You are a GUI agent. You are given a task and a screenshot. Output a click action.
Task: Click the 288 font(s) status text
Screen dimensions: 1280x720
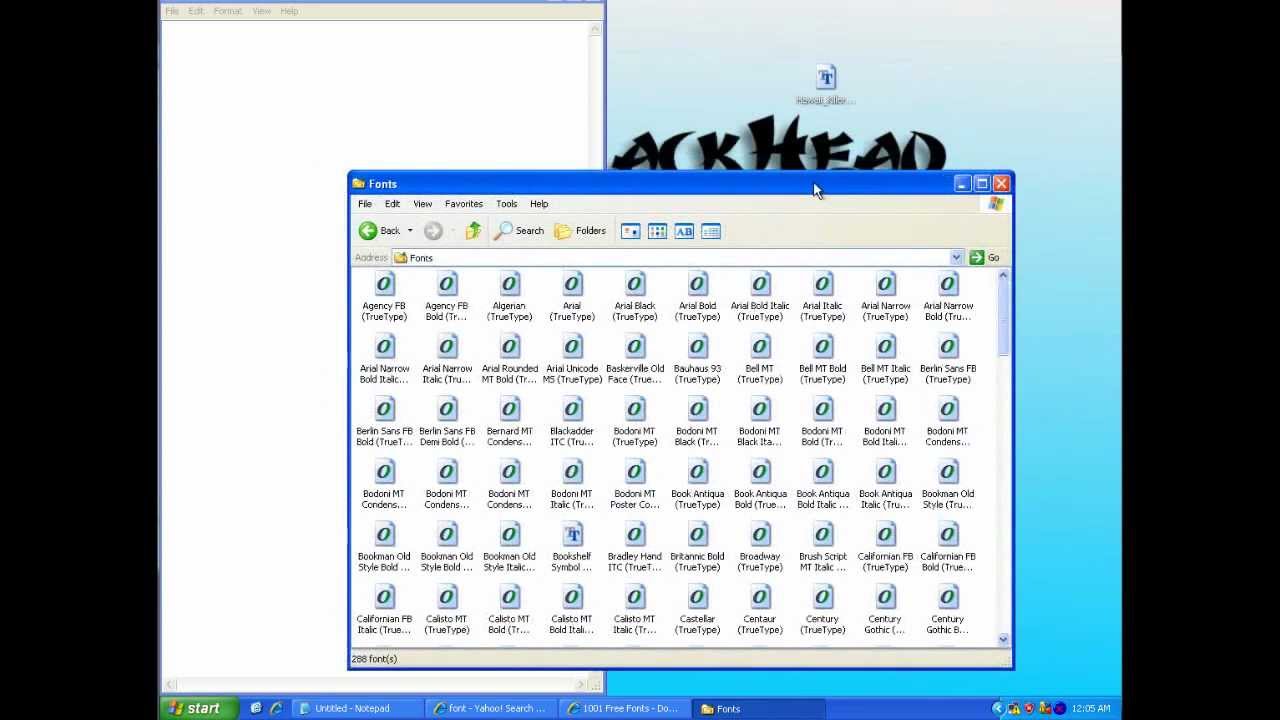[x=374, y=659]
